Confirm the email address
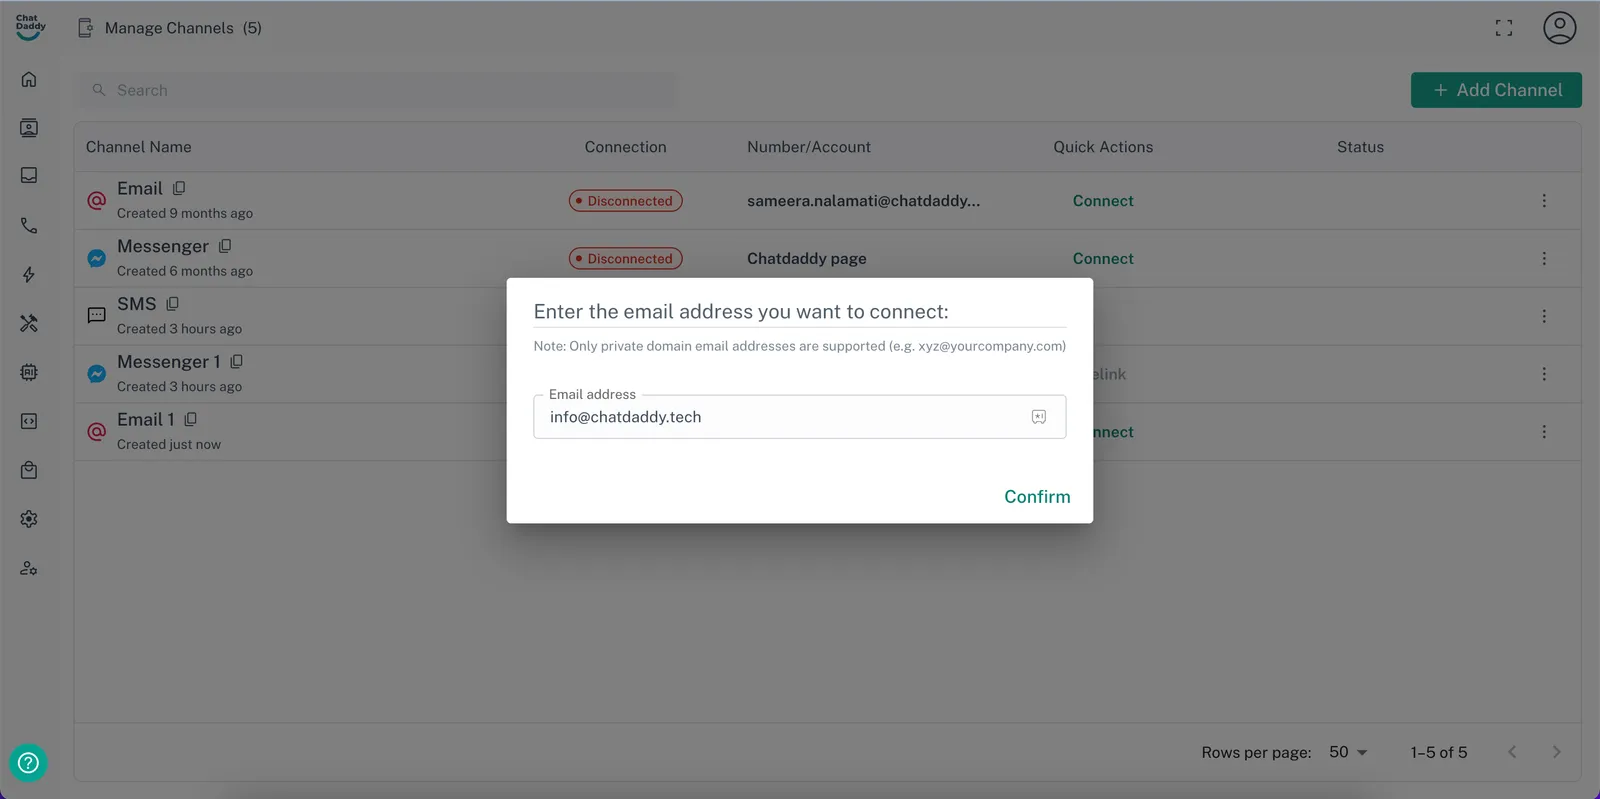Image resolution: width=1600 pixels, height=799 pixels. pyautogui.click(x=1036, y=497)
